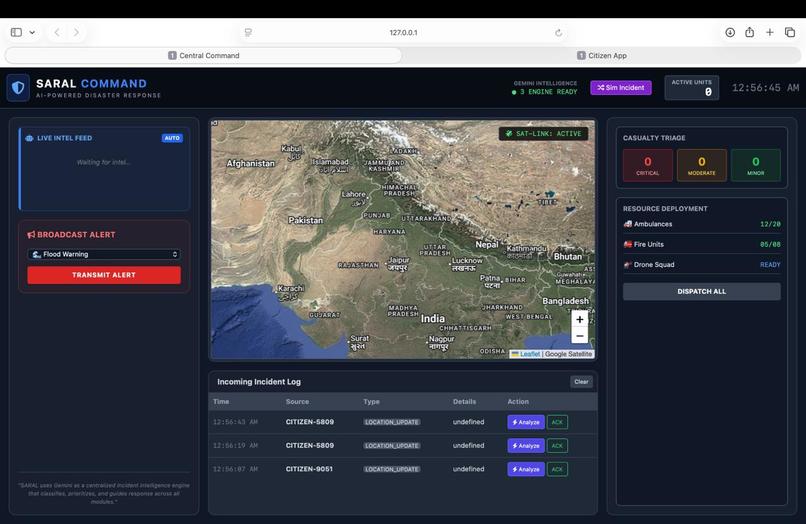Click the 12:56:45 AM clock display
Viewport: 806px width, 524px height.
click(x=765, y=88)
